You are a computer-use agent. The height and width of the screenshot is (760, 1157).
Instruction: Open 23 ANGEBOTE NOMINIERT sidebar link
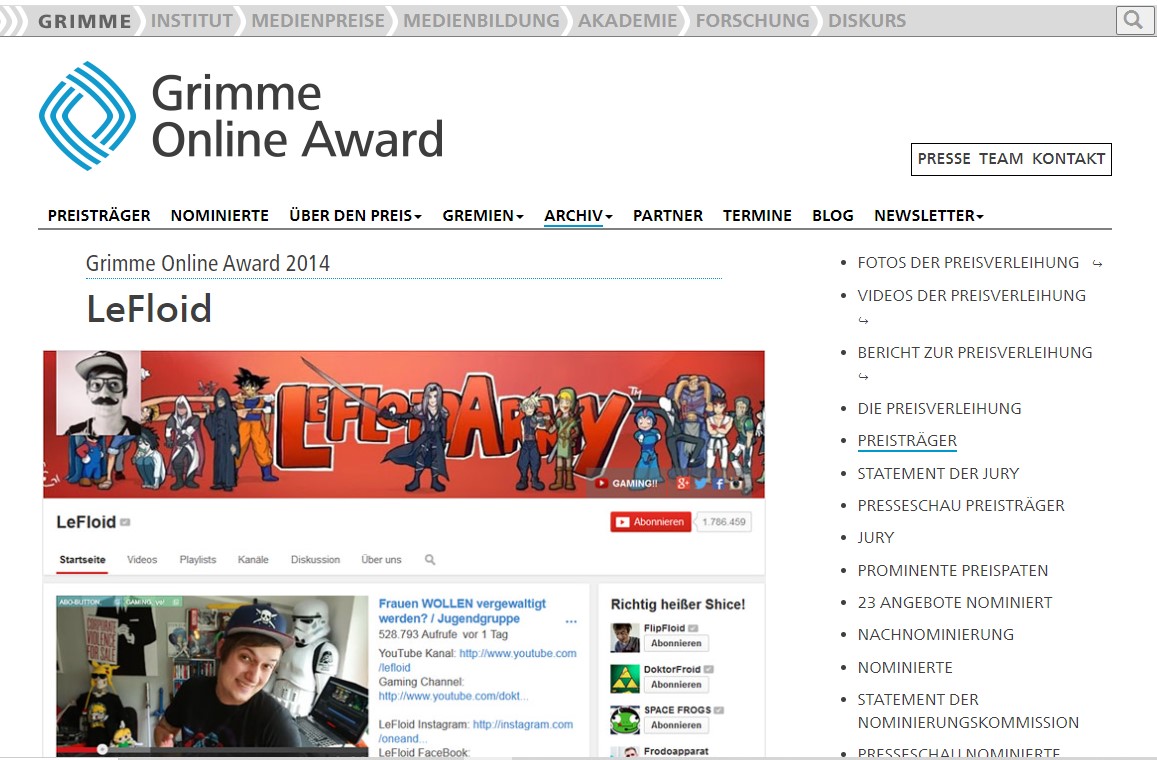(x=955, y=603)
